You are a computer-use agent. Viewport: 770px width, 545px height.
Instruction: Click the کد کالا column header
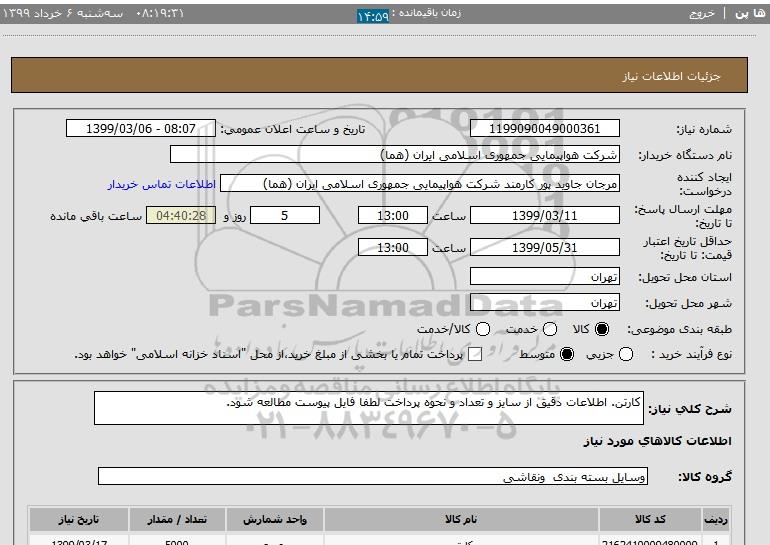pyautogui.click(x=650, y=519)
